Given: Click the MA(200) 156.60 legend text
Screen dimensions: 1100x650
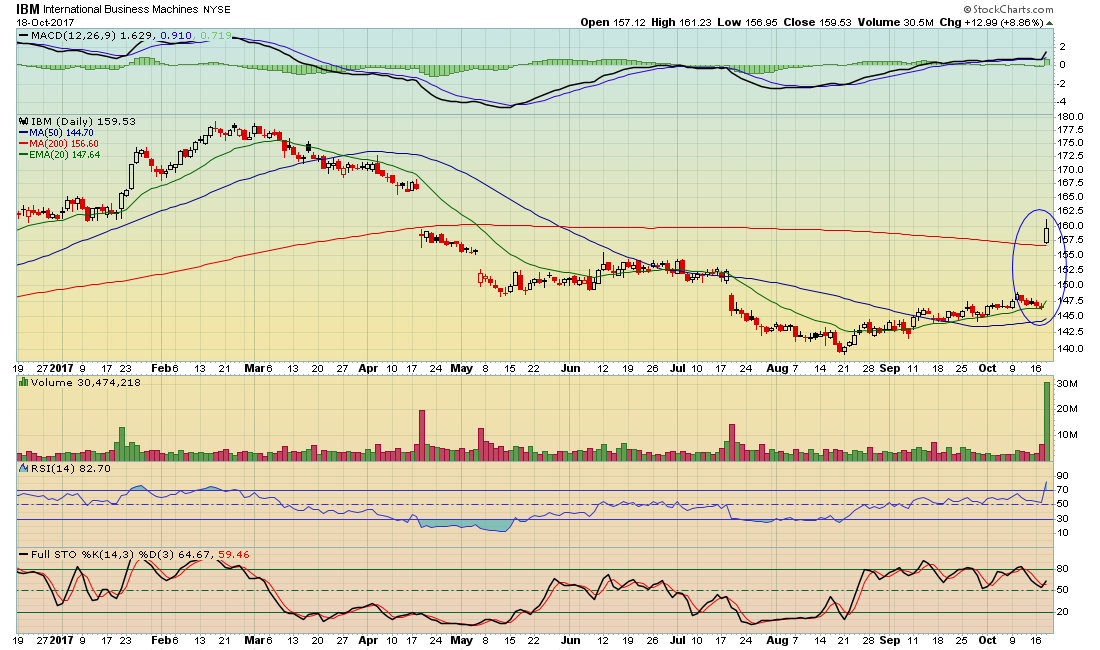Looking at the screenshot, I should [x=64, y=144].
